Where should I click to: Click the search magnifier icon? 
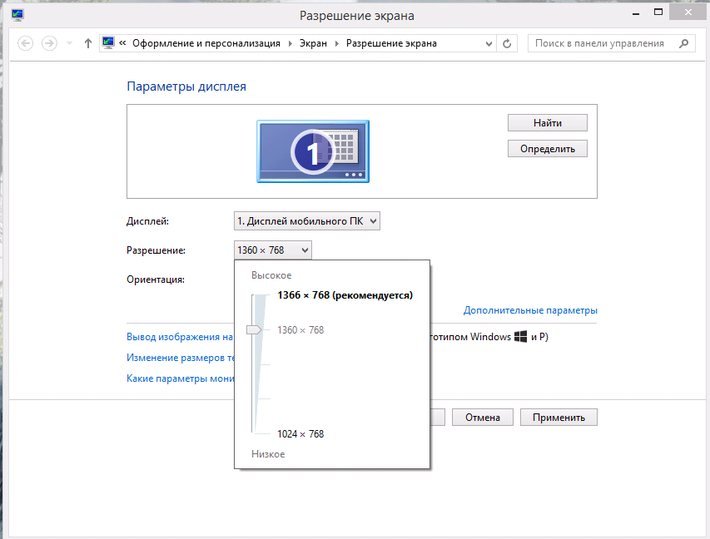(x=684, y=43)
